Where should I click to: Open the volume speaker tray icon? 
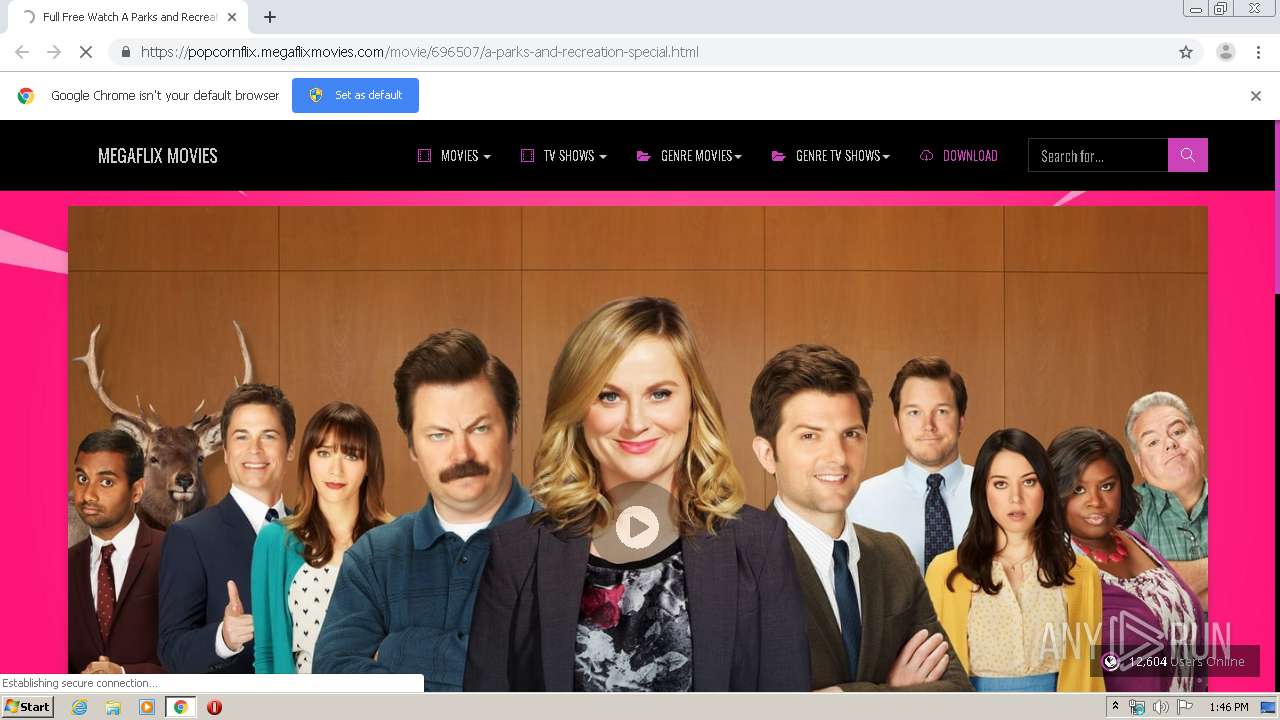1161,707
